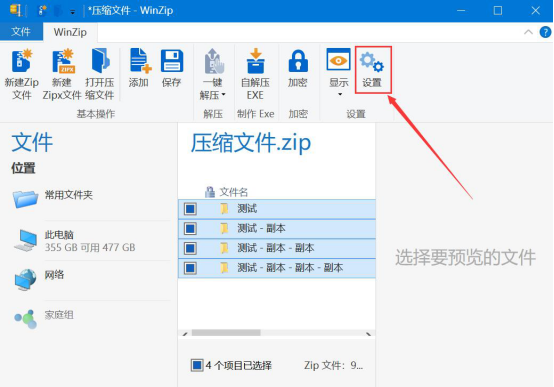Screen dimensions: 554x387
Task: Click the 文件名 column header
Action: tap(234, 192)
